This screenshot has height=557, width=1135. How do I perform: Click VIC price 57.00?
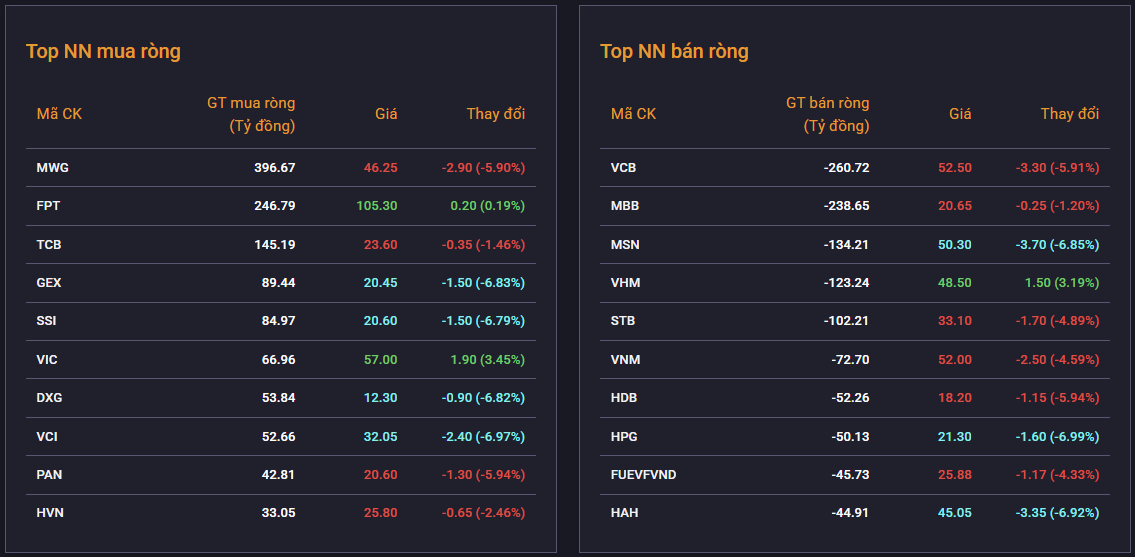pos(380,359)
